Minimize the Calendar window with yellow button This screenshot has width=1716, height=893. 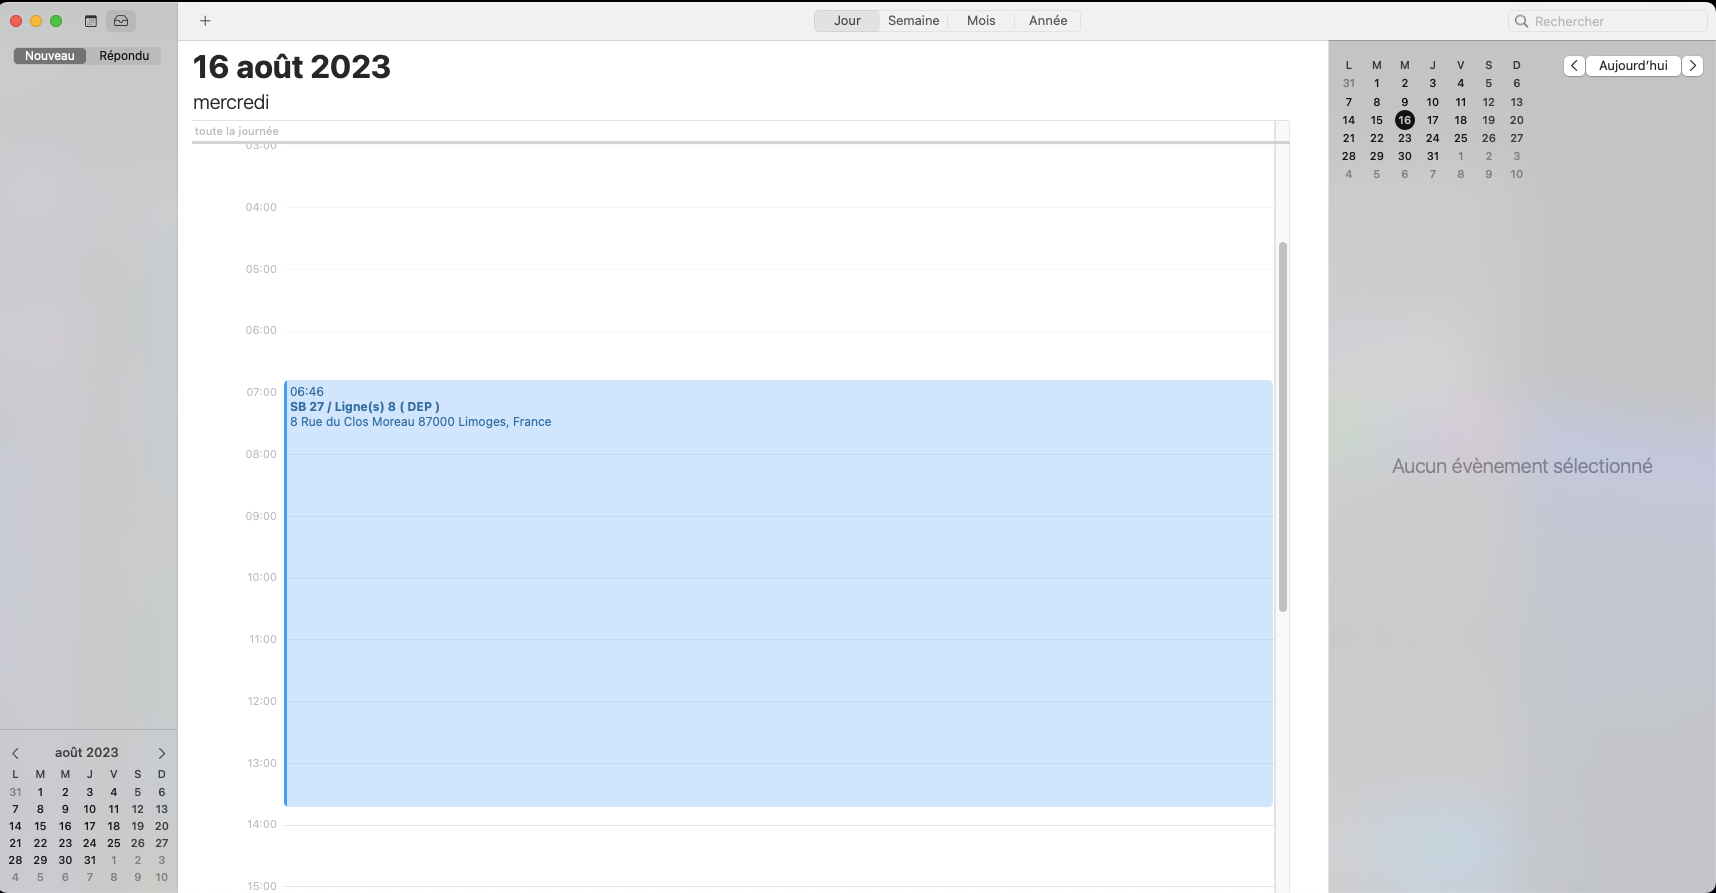pyautogui.click(x=36, y=21)
